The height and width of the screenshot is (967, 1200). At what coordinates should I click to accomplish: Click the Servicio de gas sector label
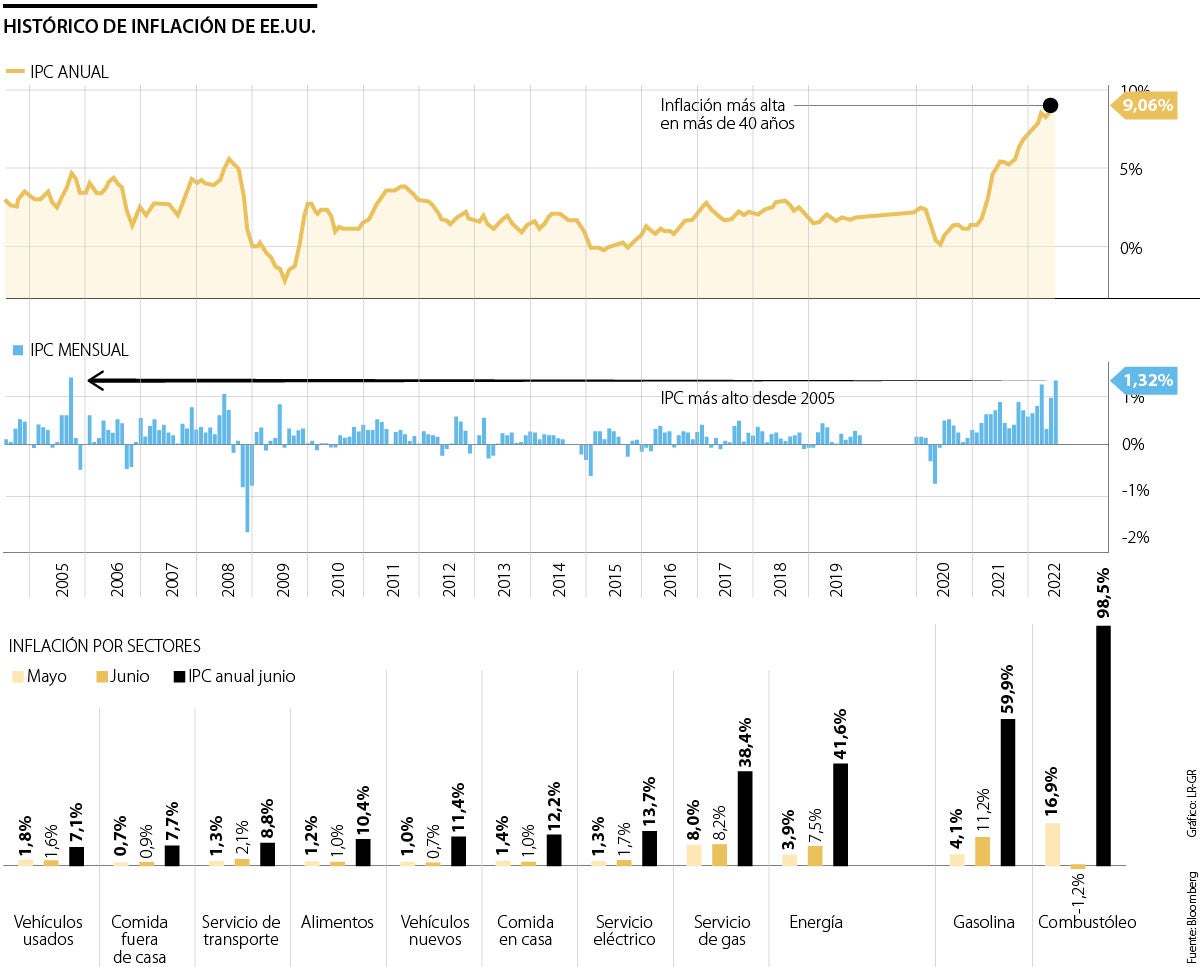(x=721, y=930)
